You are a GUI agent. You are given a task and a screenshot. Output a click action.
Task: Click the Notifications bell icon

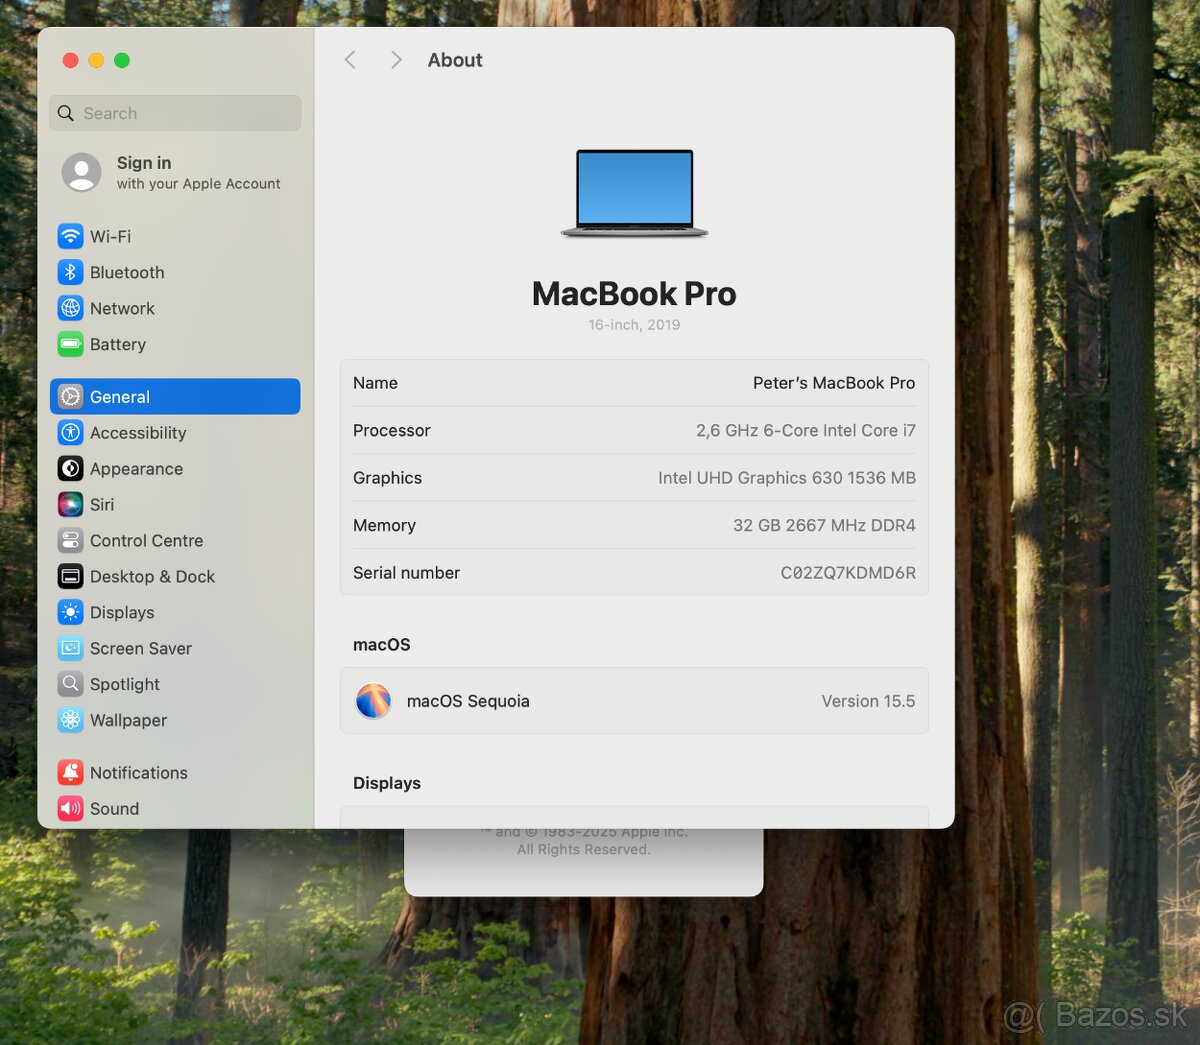click(x=70, y=773)
